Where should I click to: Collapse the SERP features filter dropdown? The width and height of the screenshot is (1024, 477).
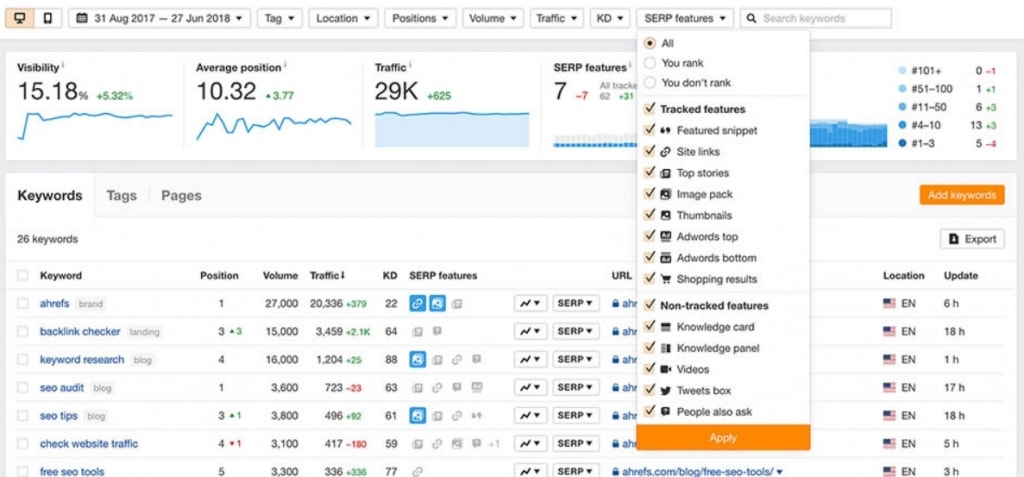pos(685,18)
